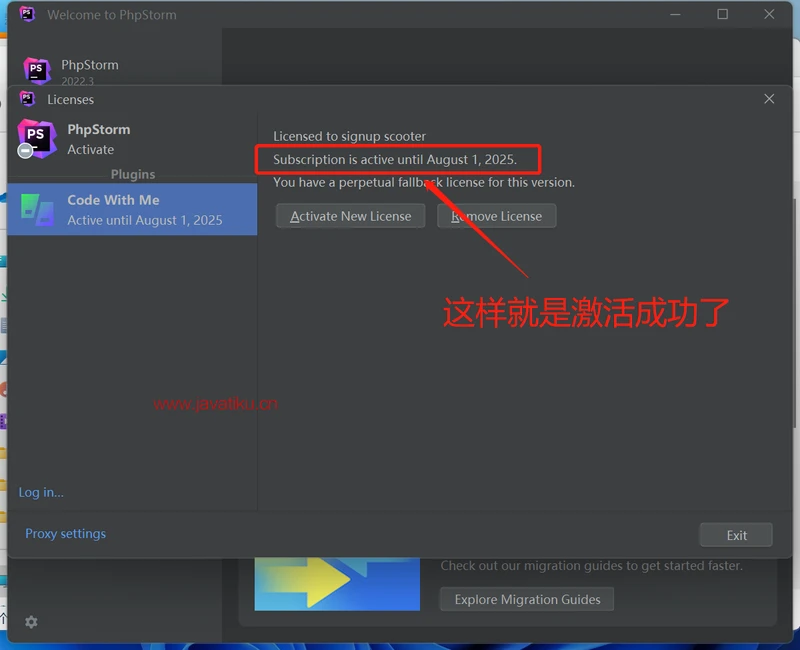This screenshot has width=800, height=650.
Task: Click the PhpStorm product icon in licenses list
Action: coord(36,138)
